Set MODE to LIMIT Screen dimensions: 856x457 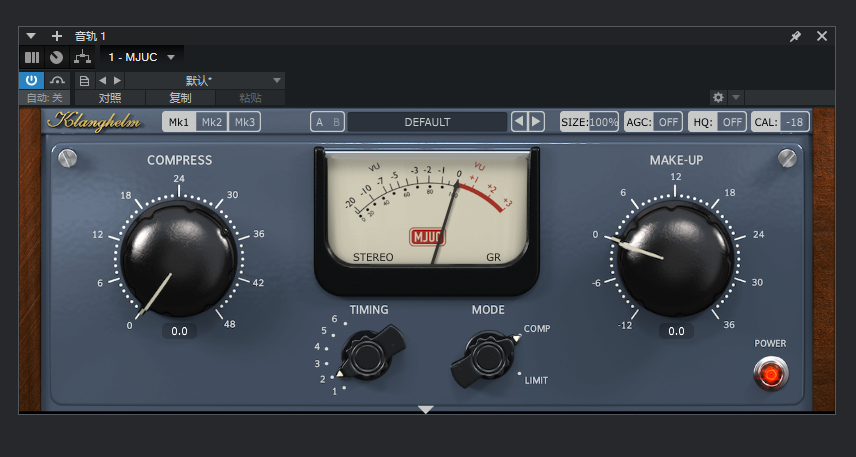coord(536,380)
